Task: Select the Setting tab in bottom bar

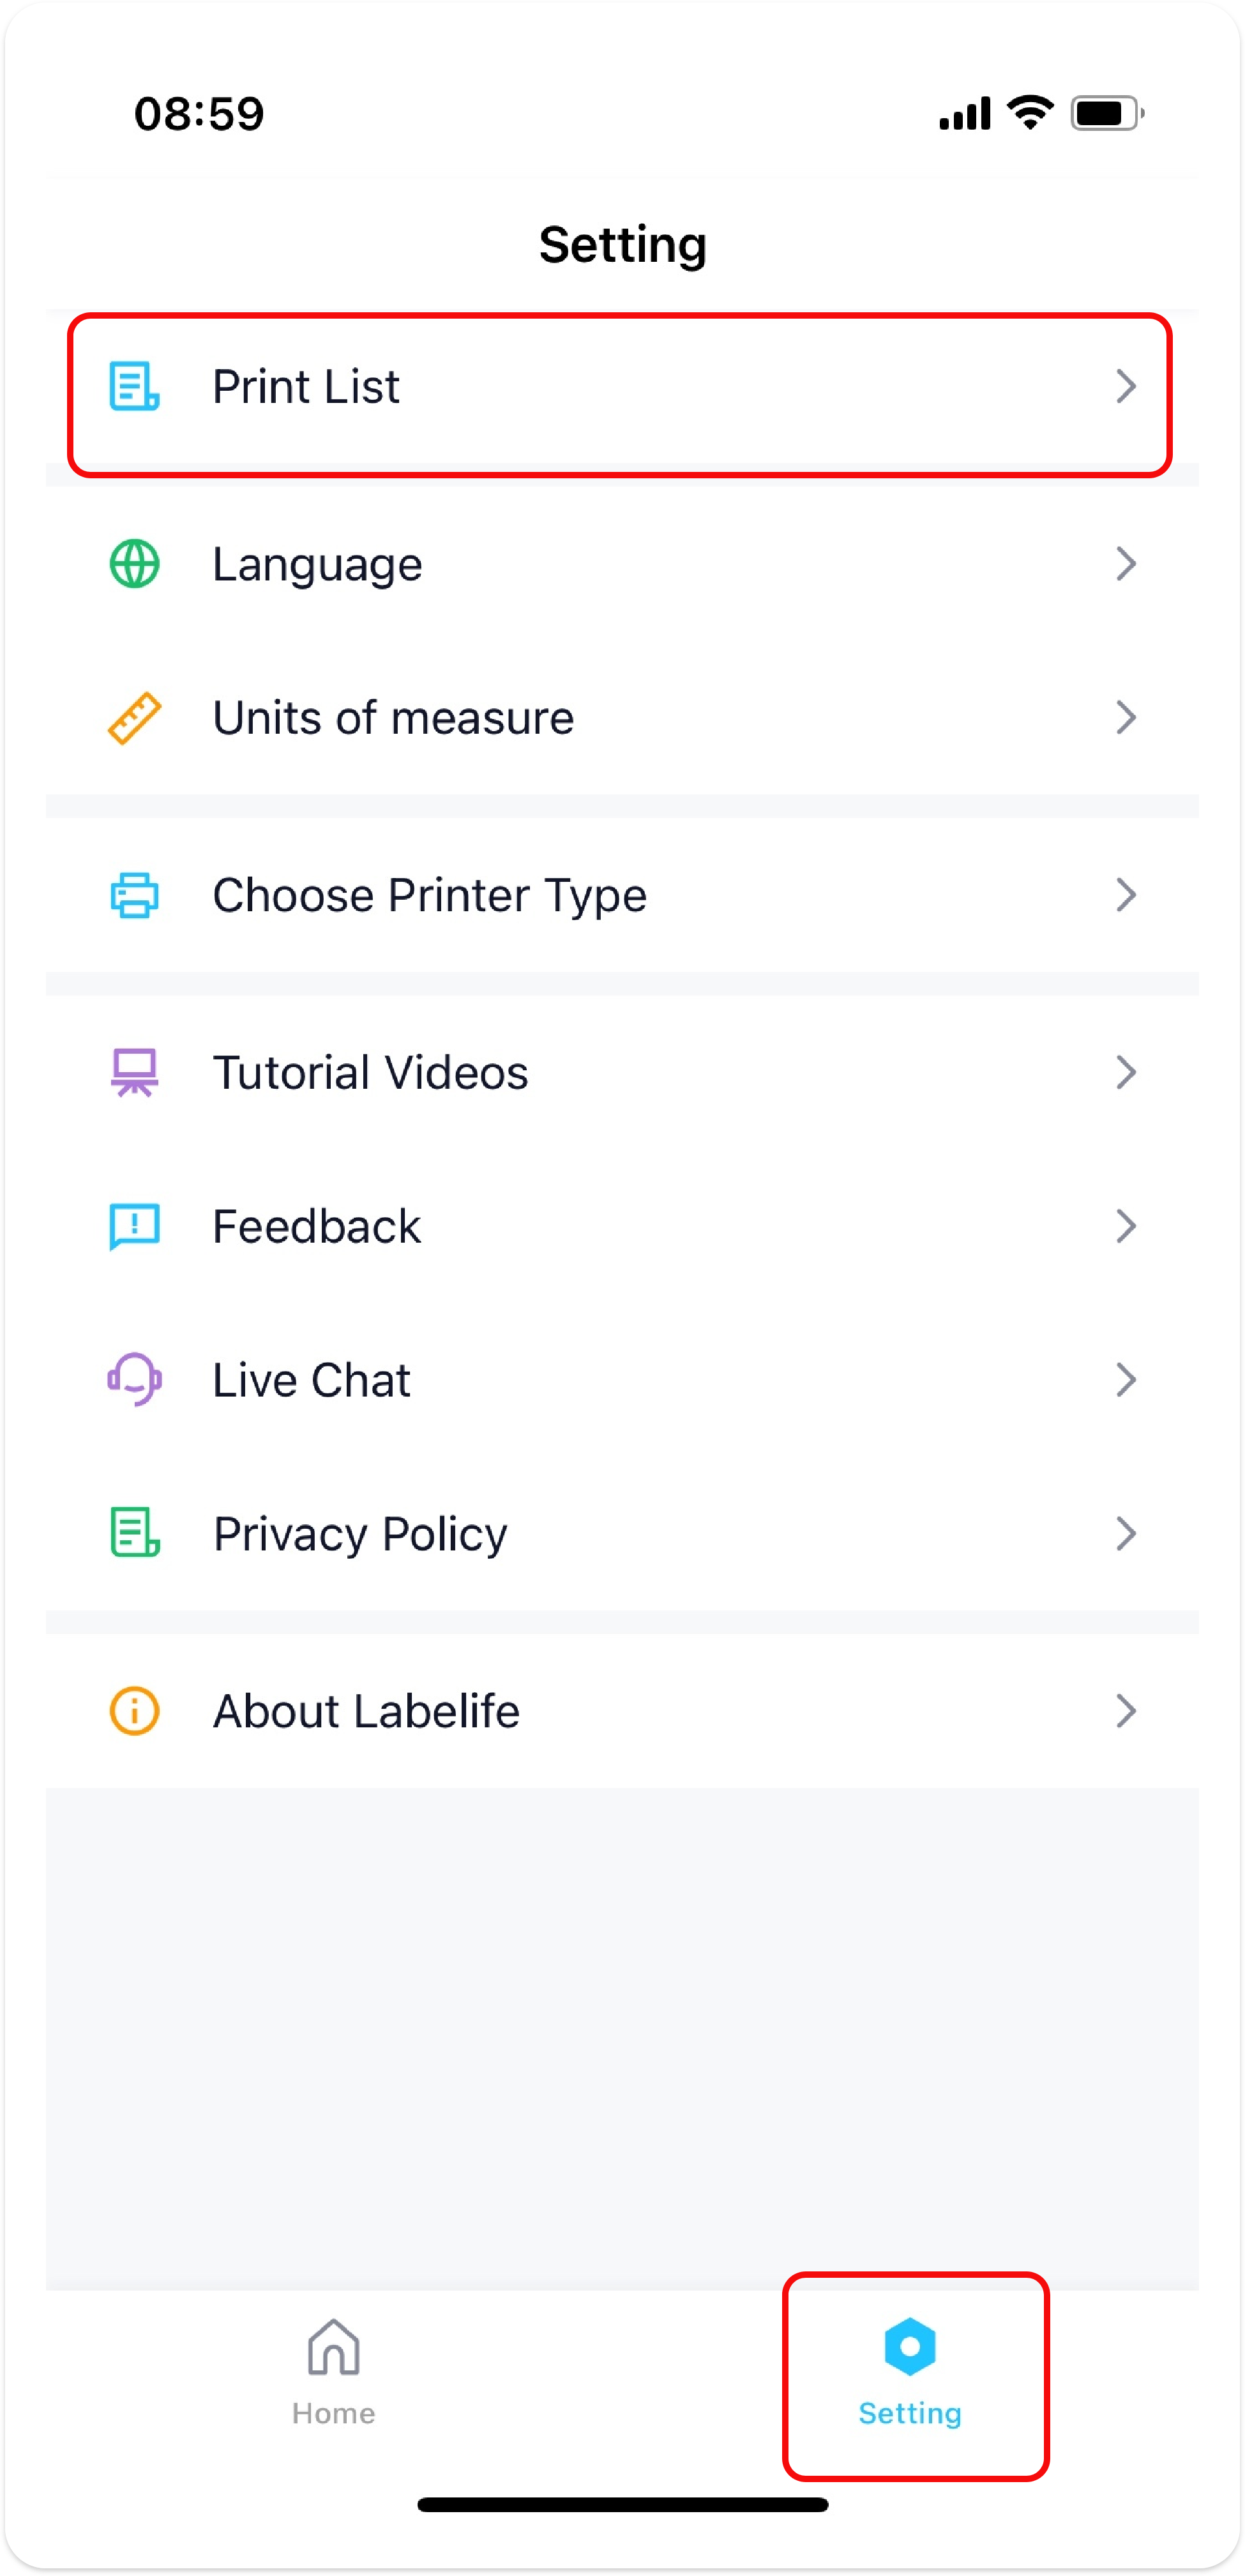Action: point(910,2371)
